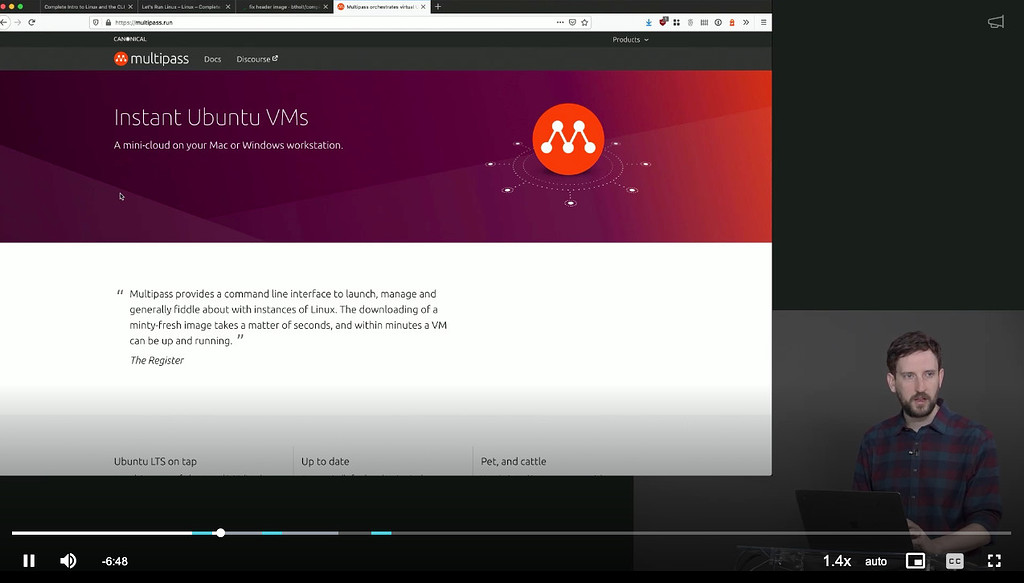Select the Multipass logo icon
Viewport: 1024px width, 583px height.
123,58
